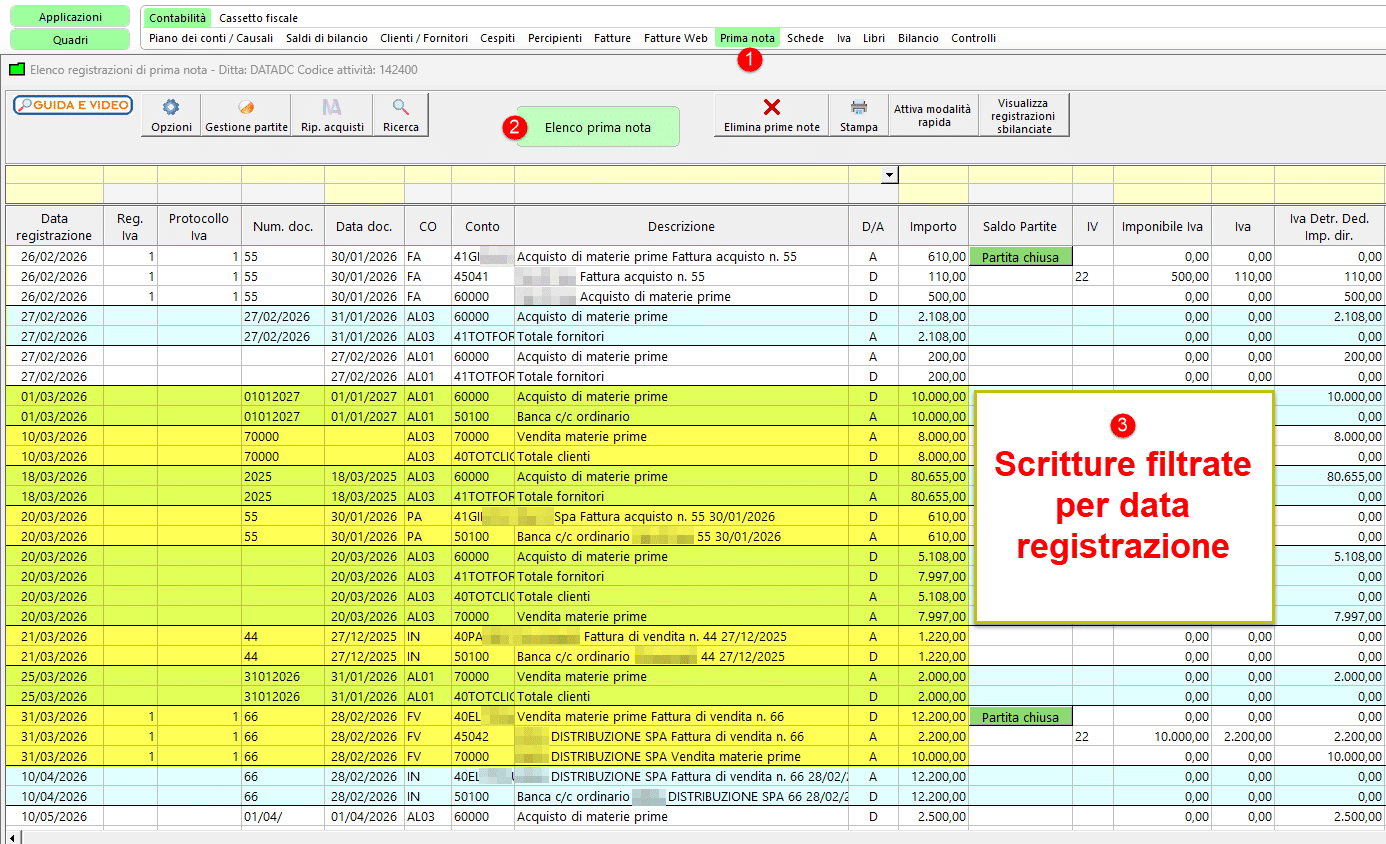Click the Applicazioni button
This screenshot has height=844, width=1386.
click(70, 17)
